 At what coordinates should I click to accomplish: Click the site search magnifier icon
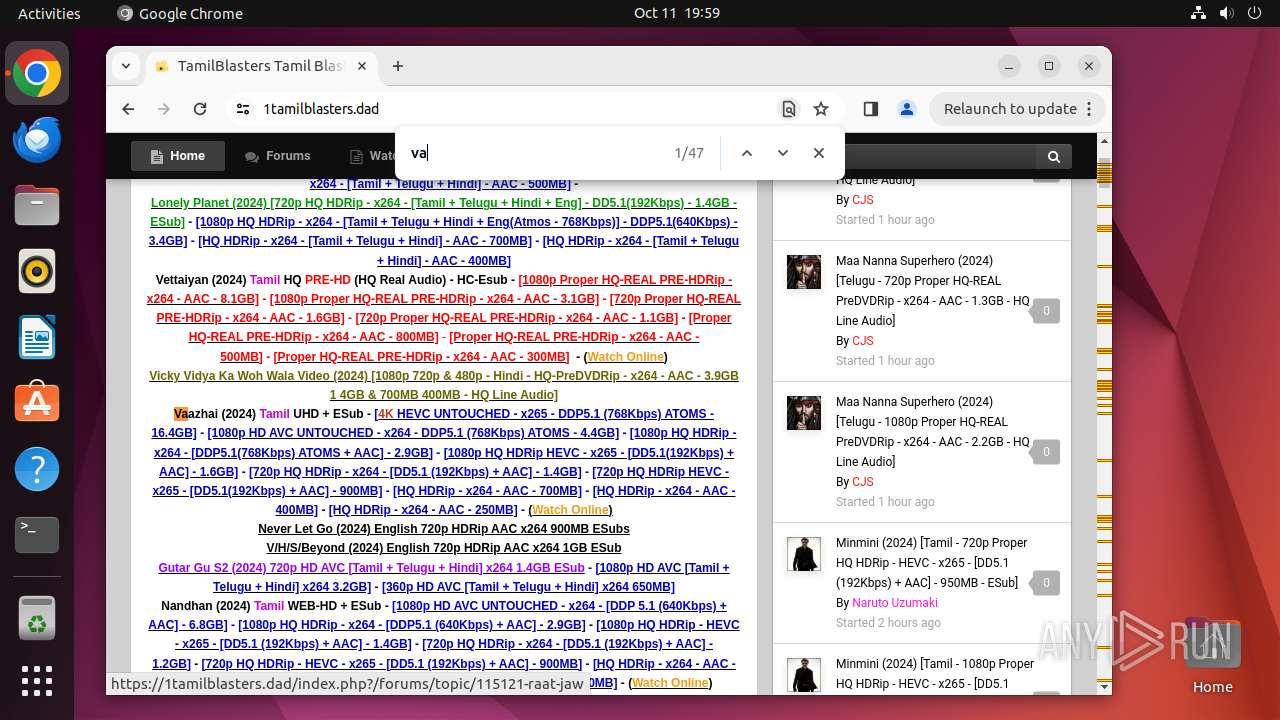tap(1054, 156)
